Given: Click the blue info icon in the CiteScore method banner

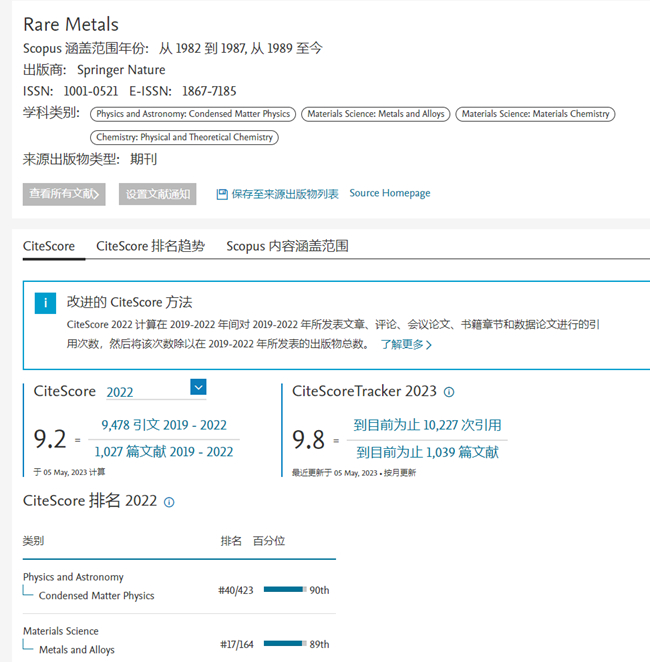Looking at the screenshot, I should point(45,303).
